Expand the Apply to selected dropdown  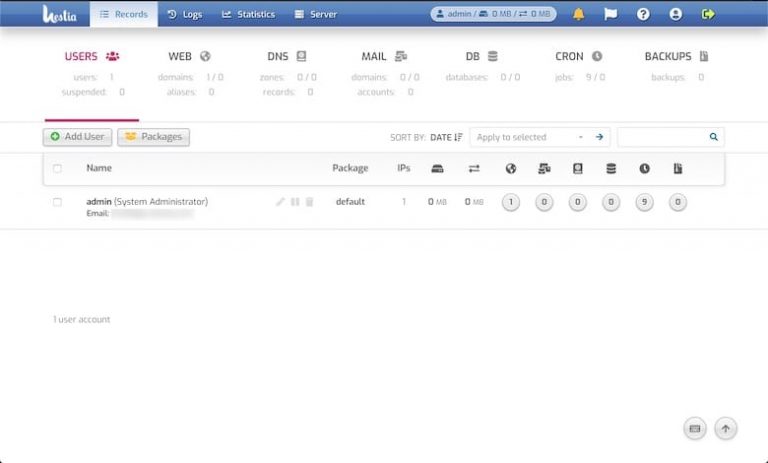pos(529,137)
